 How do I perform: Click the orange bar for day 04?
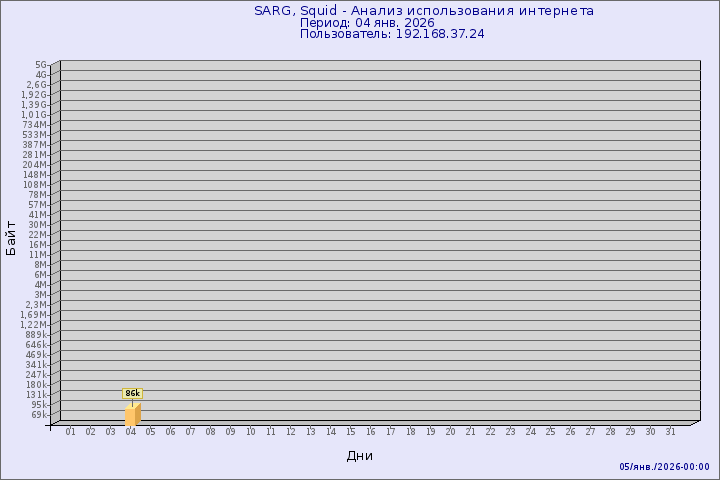click(132, 415)
